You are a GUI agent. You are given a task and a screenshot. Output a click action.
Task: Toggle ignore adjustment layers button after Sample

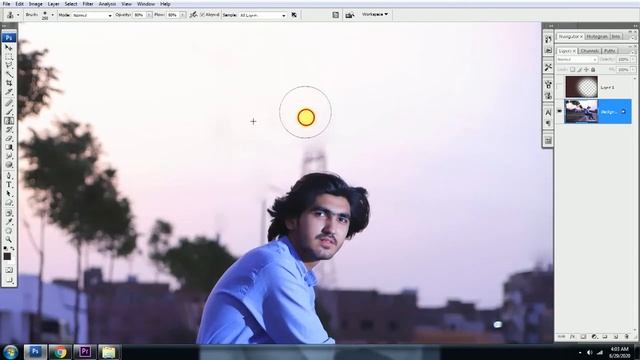point(294,15)
